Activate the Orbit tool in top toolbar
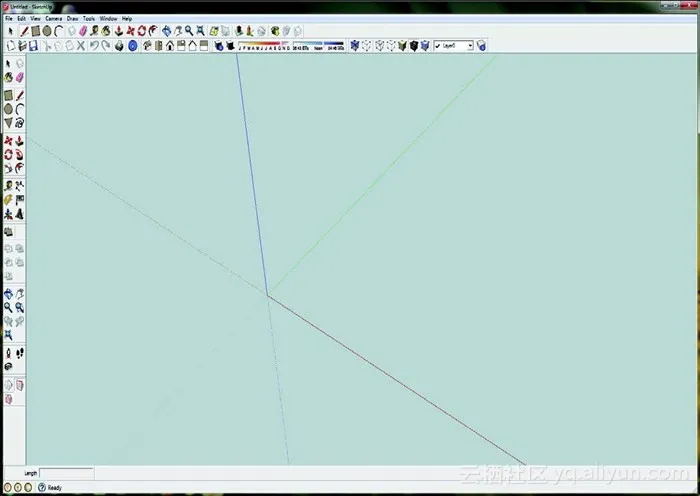The image size is (700, 496). 165,31
